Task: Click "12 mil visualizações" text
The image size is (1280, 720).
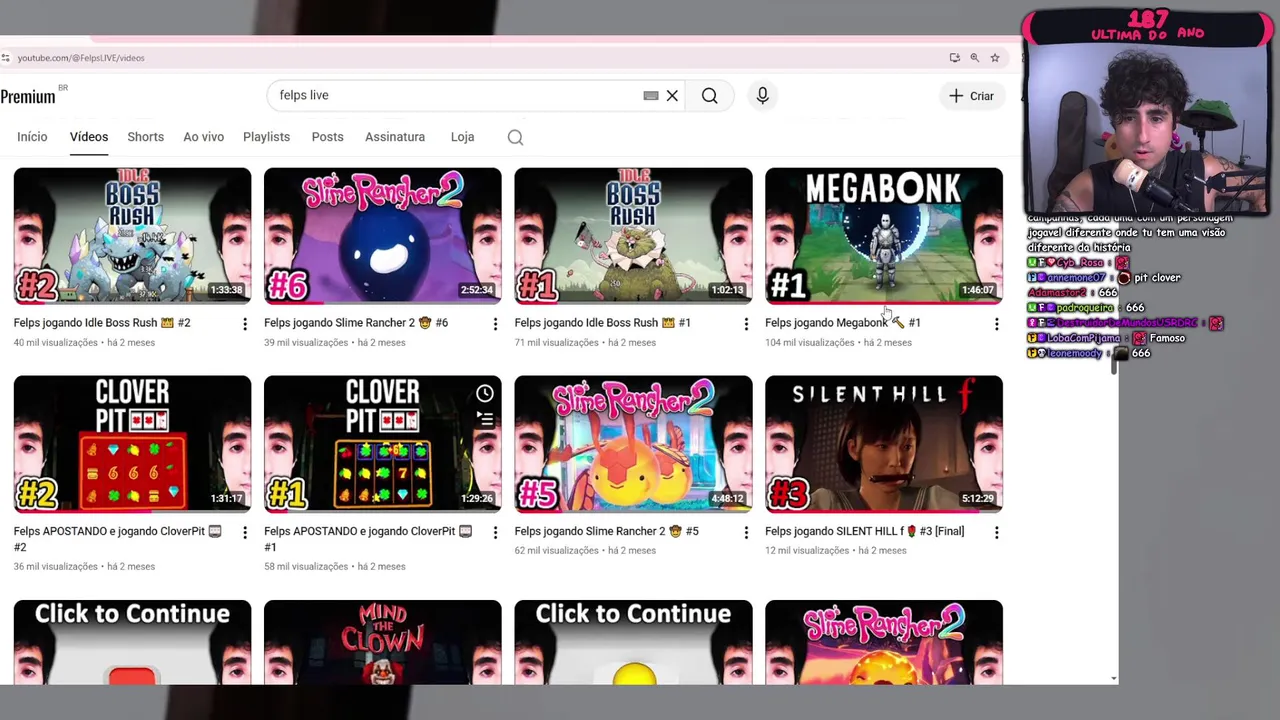Action: pos(807,551)
